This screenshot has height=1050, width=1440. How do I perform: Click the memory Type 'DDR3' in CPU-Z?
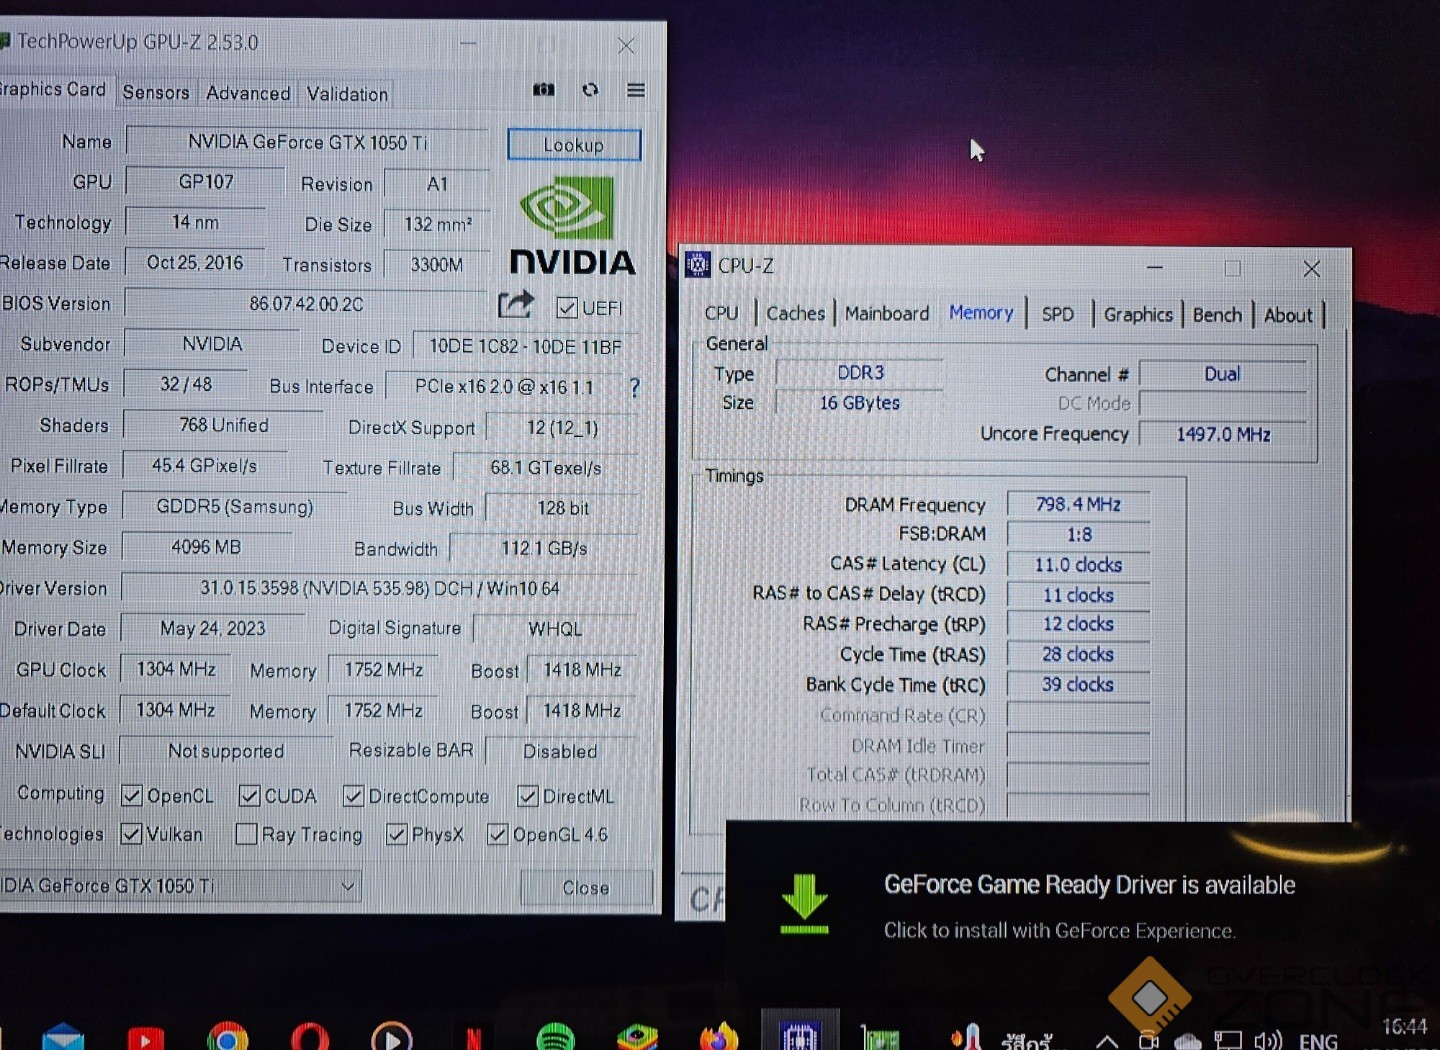(x=860, y=373)
